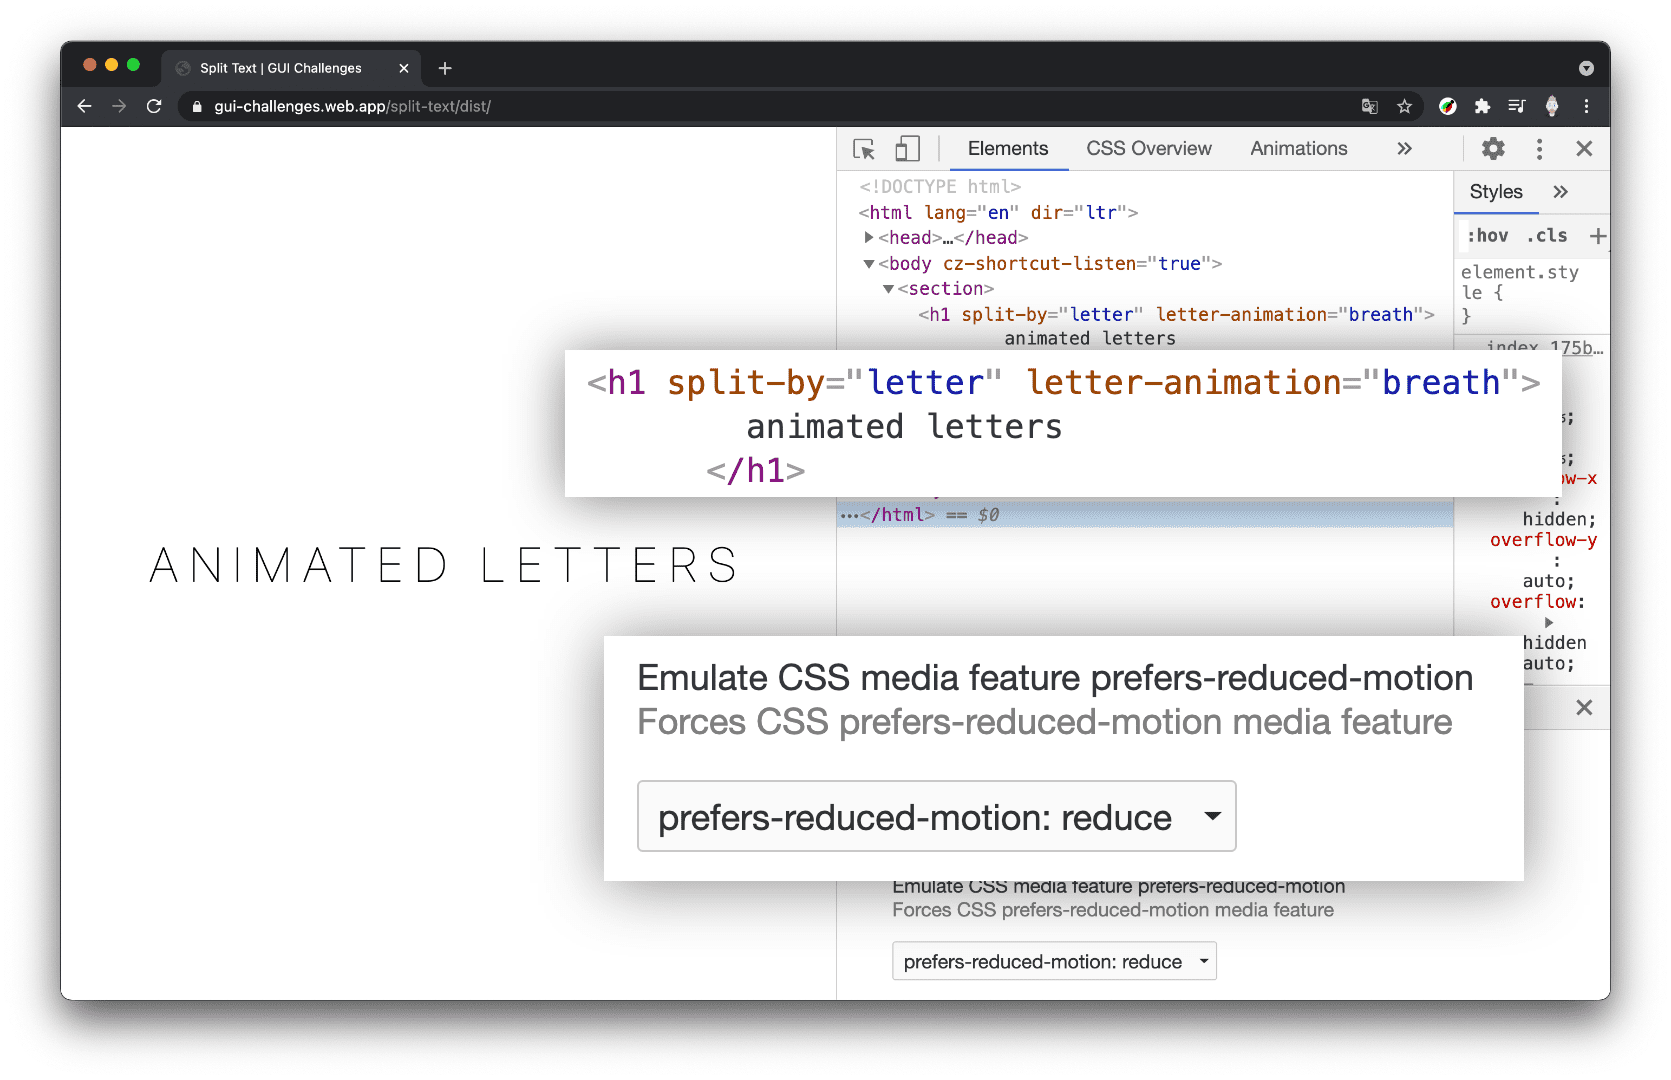
Task: Switch to the Animations tab
Action: point(1297,148)
